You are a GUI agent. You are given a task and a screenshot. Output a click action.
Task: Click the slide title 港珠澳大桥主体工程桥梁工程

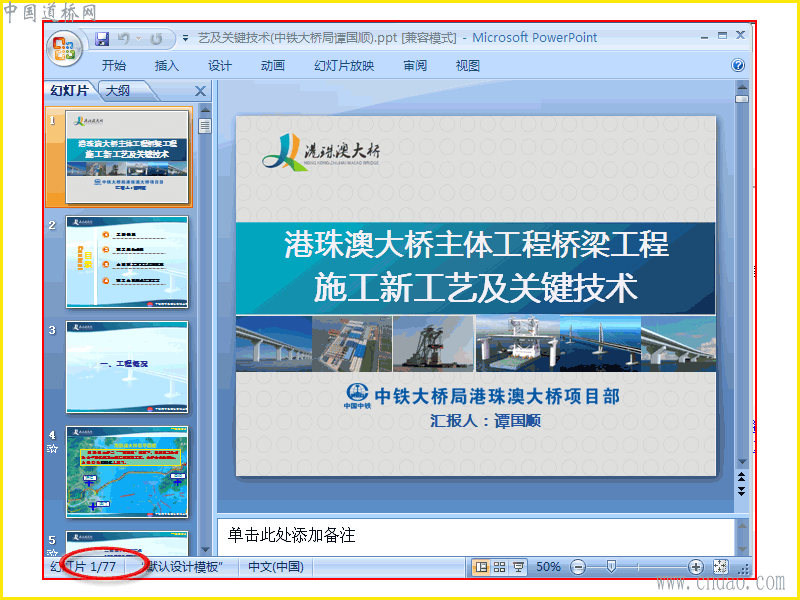click(x=476, y=244)
